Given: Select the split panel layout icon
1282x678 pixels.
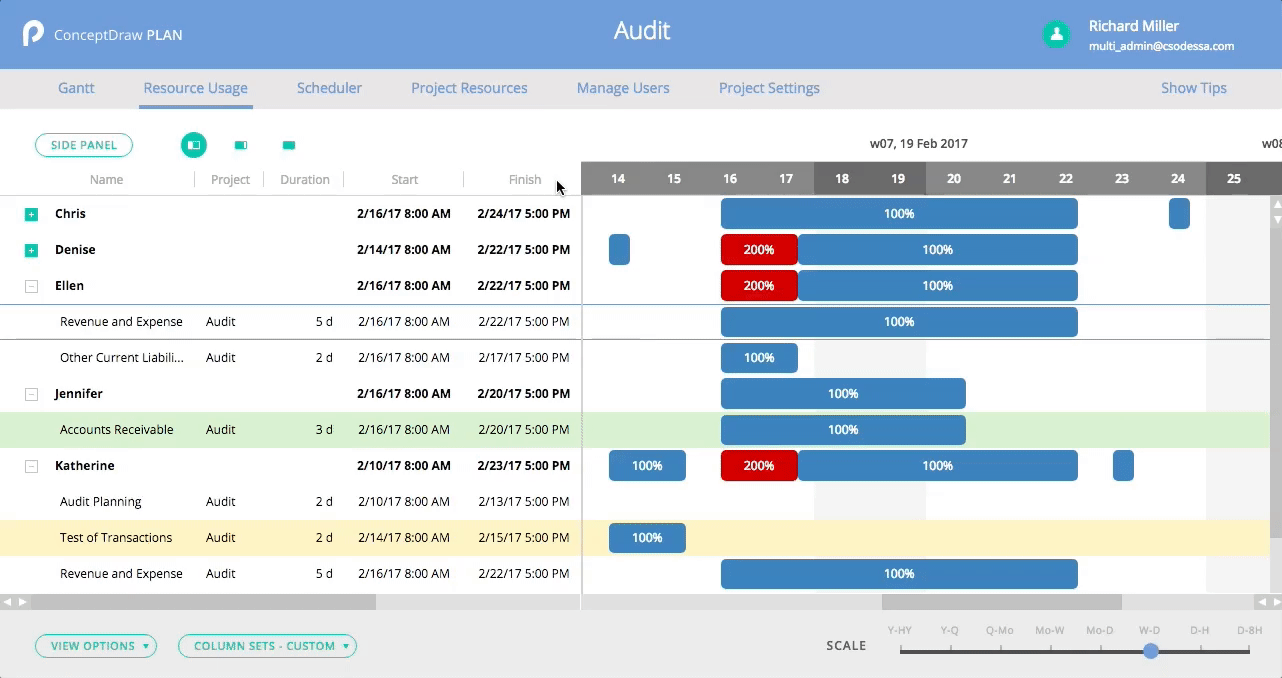Looking at the screenshot, I should coord(194,145).
